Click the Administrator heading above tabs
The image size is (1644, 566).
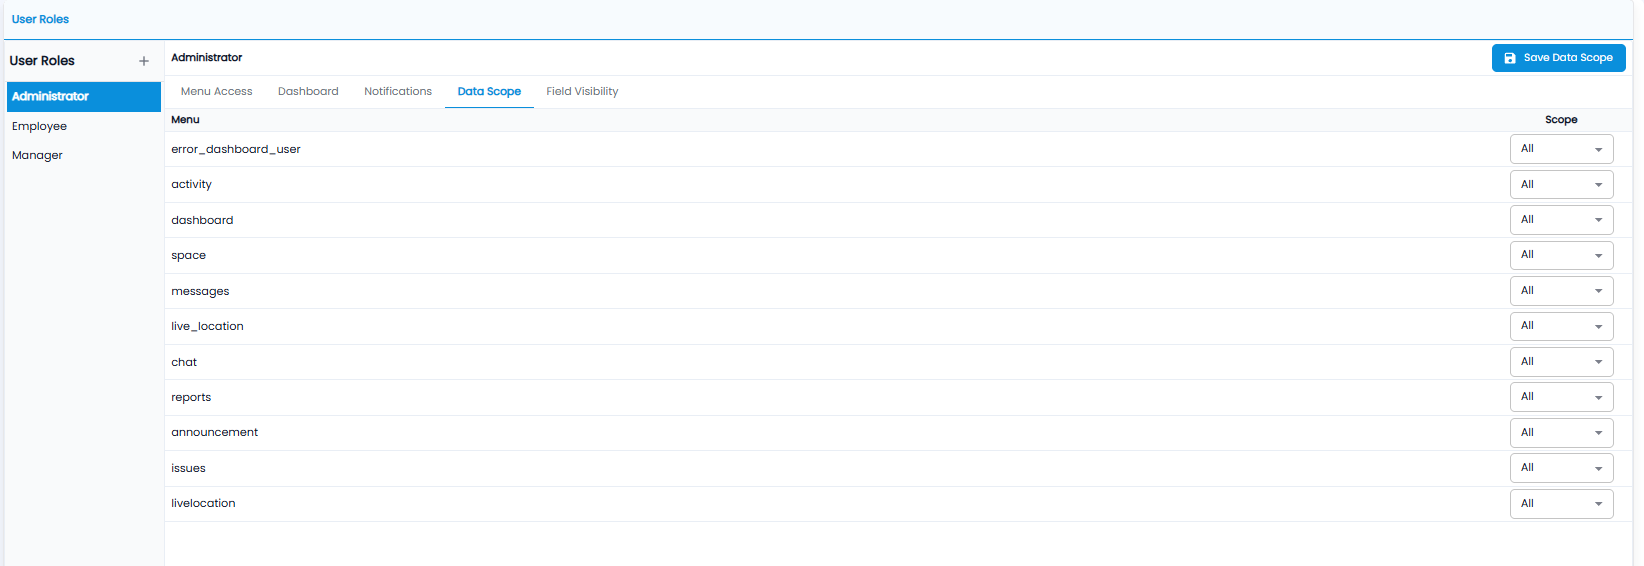pyautogui.click(x=206, y=57)
